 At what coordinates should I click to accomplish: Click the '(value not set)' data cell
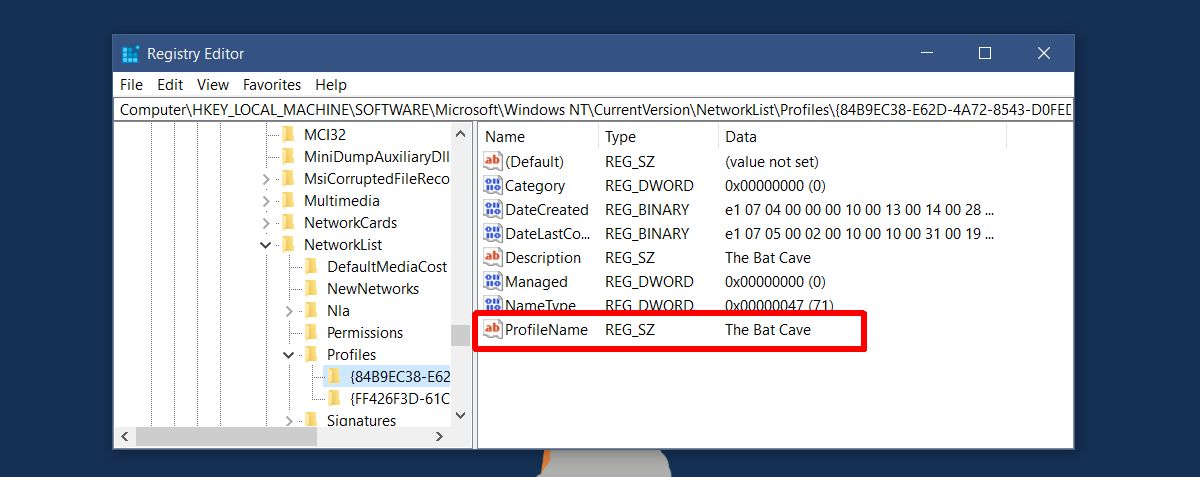pyautogui.click(x=770, y=161)
